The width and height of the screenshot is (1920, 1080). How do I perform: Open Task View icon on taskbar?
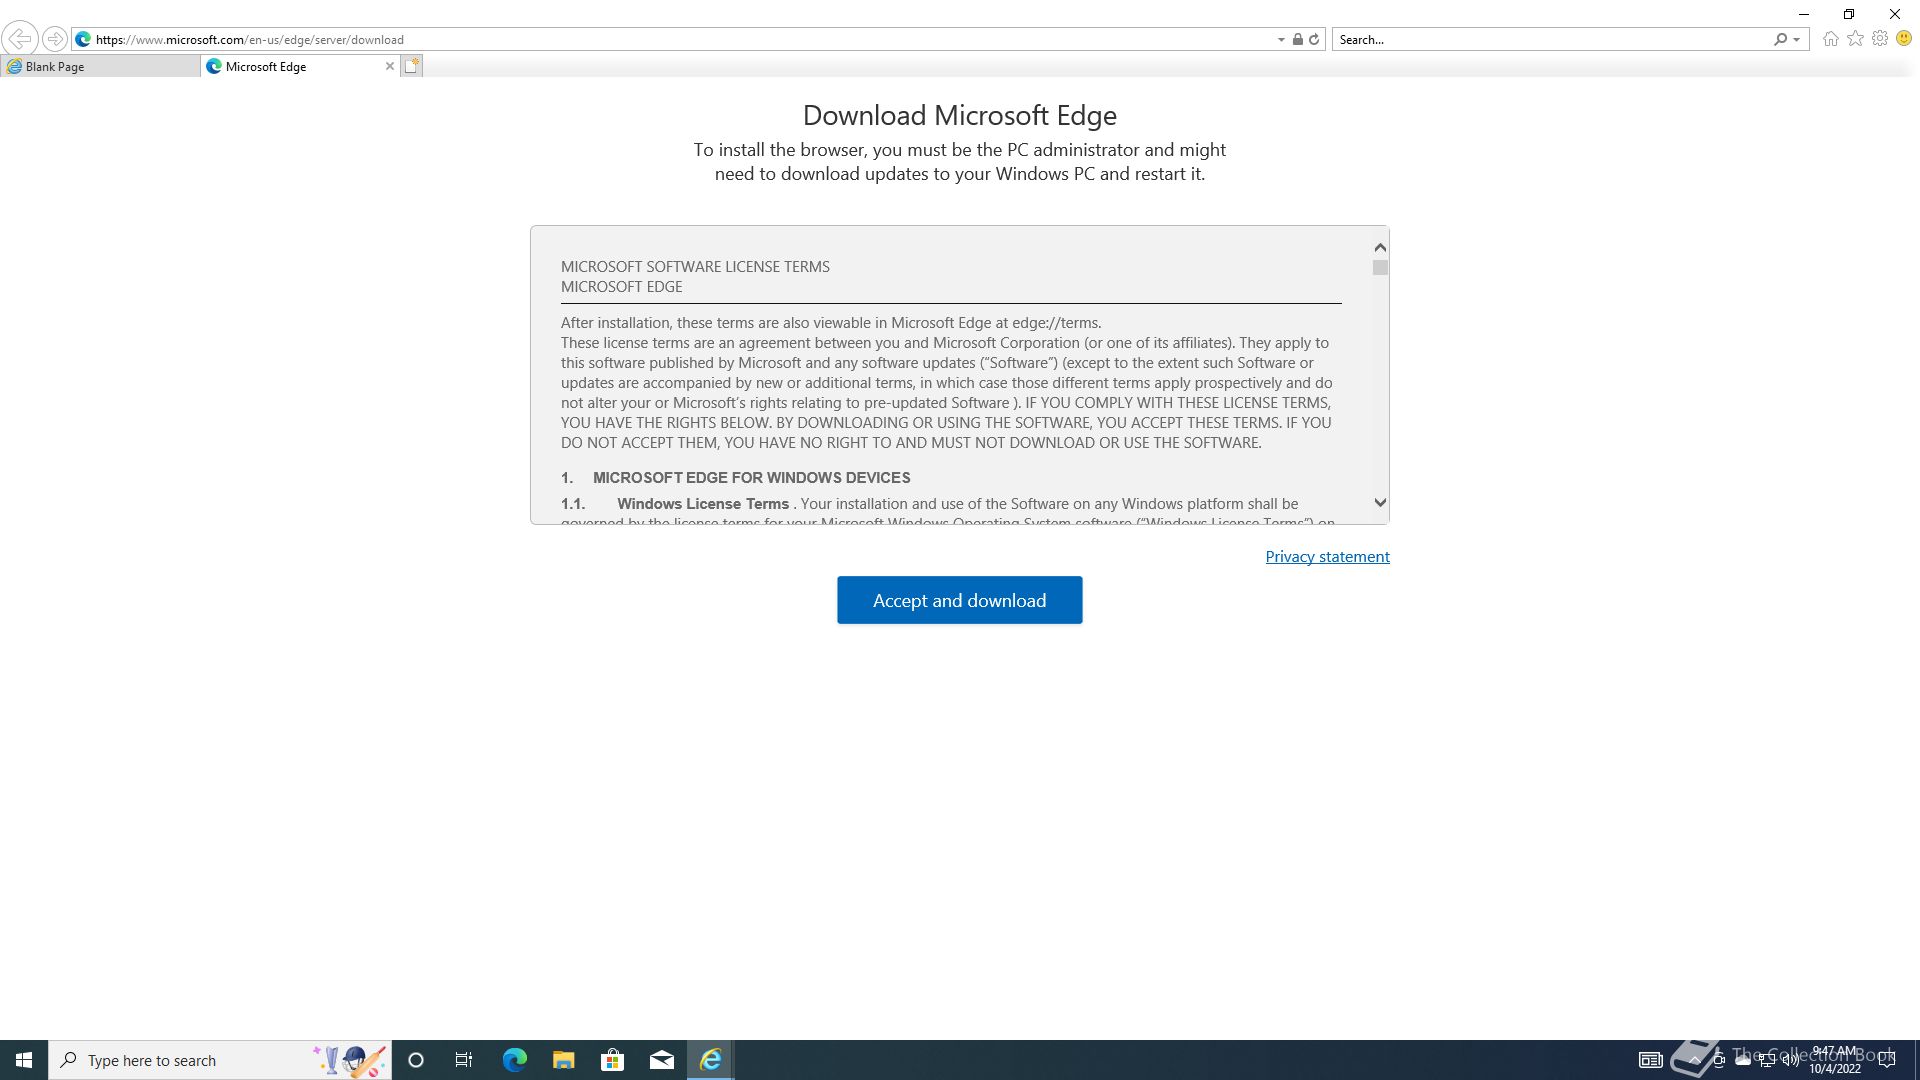tap(464, 1060)
